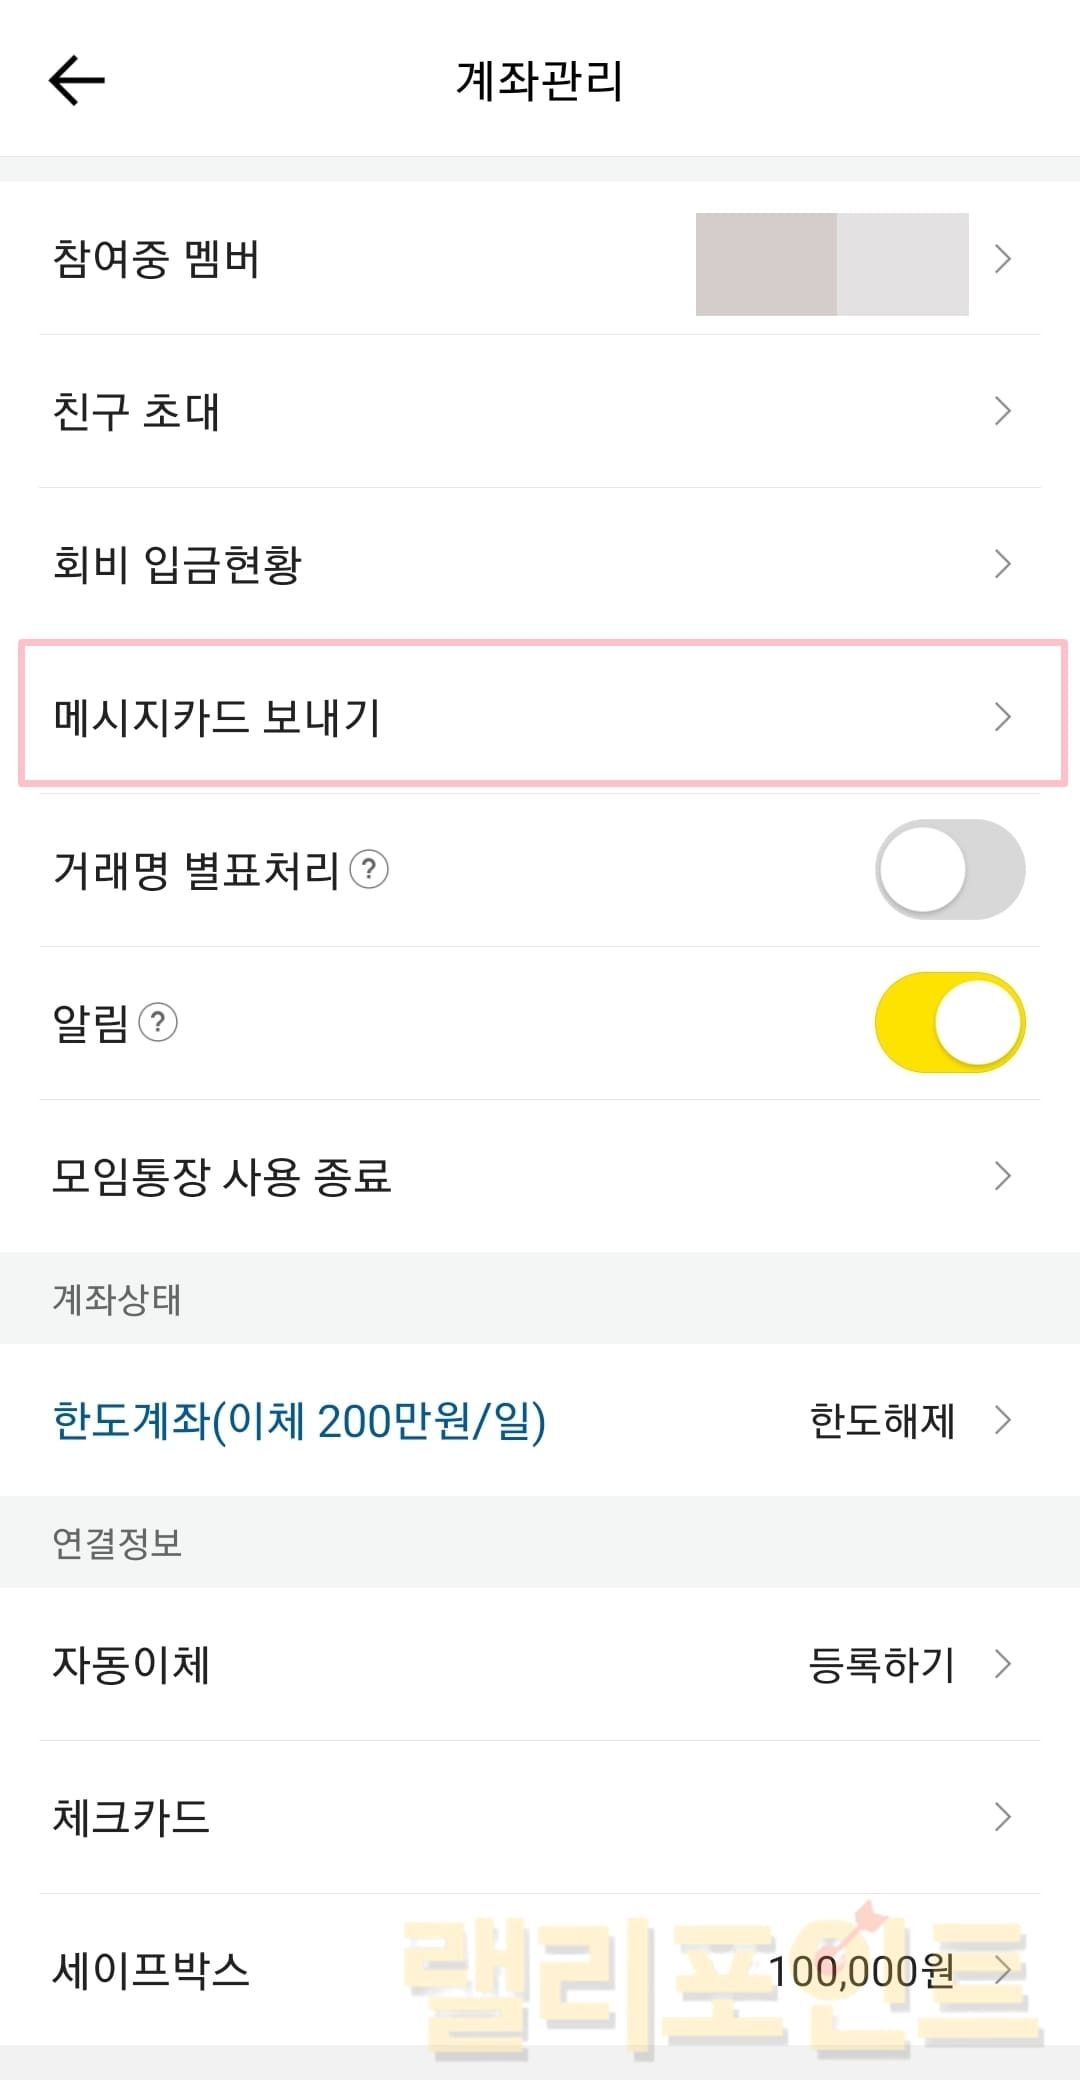
Task: Click chevron icon on 세이프박스 row
Action: click(x=1003, y=1971)
